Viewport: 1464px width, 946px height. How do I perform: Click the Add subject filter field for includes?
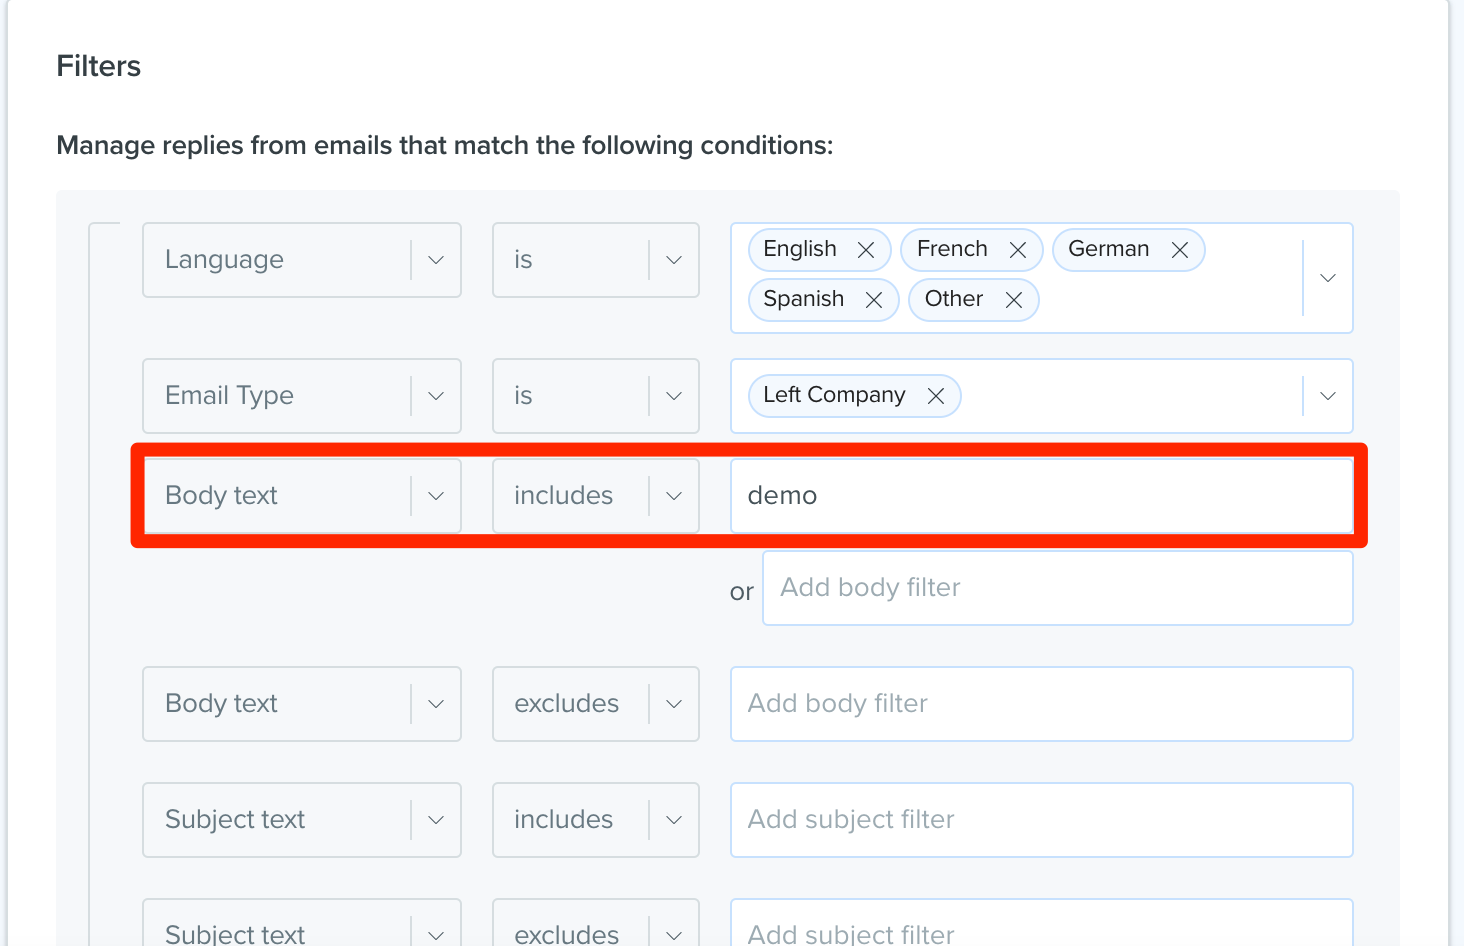coord(1042,820)
